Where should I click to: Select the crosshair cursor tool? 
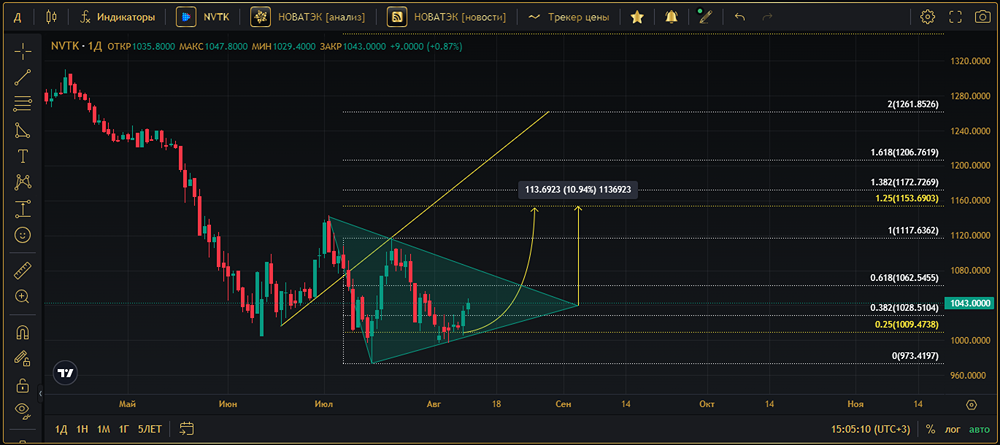[23, 50]
